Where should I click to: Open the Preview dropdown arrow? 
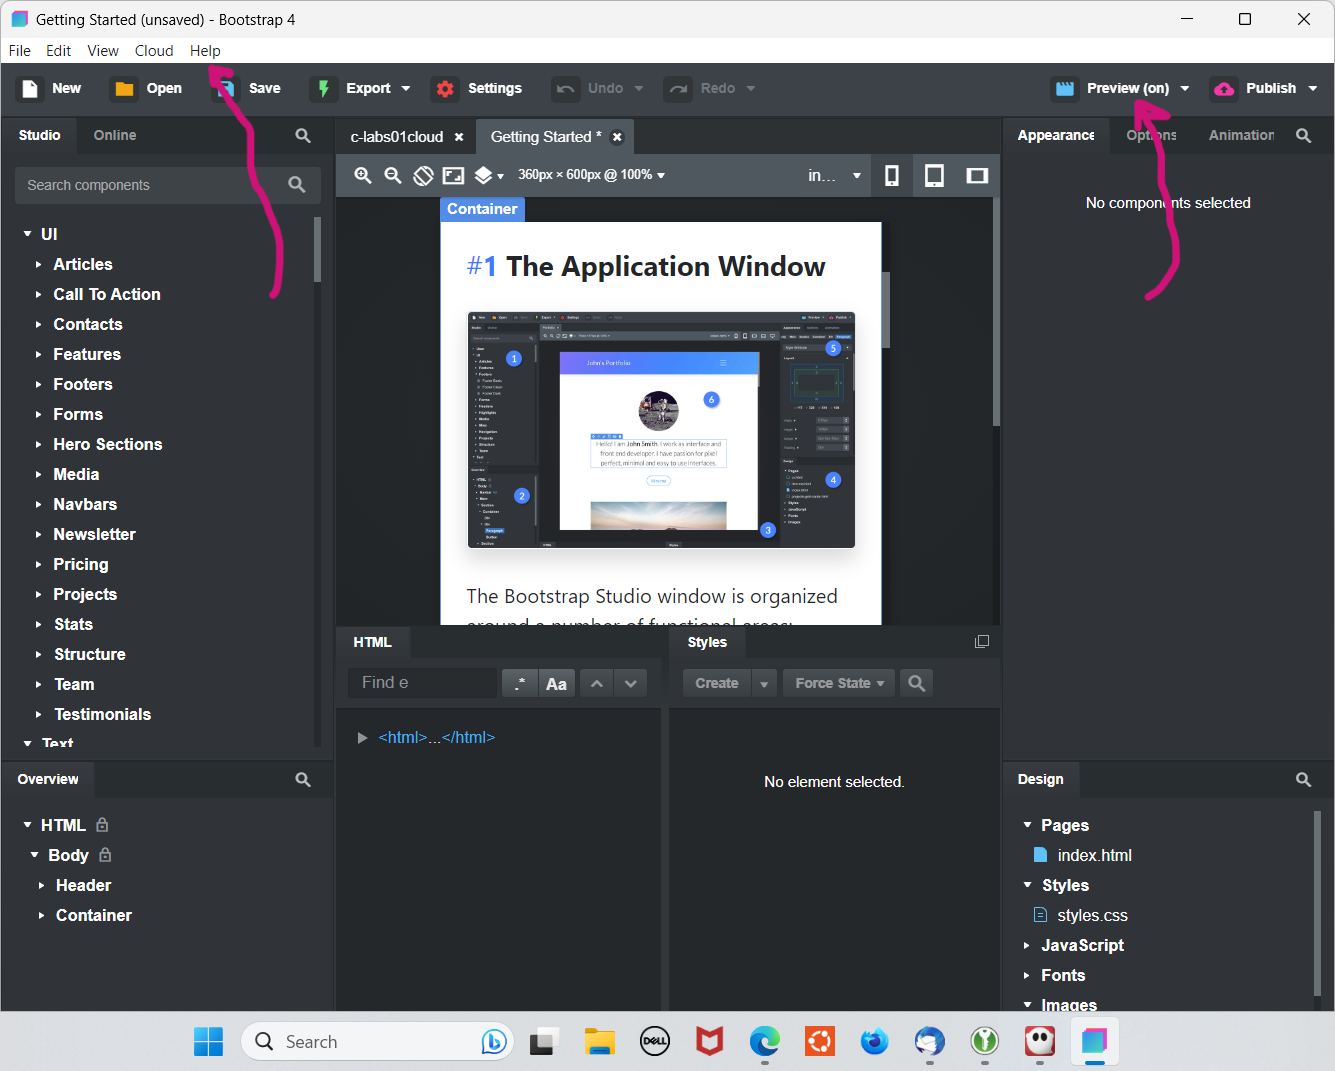(1185, 89)
